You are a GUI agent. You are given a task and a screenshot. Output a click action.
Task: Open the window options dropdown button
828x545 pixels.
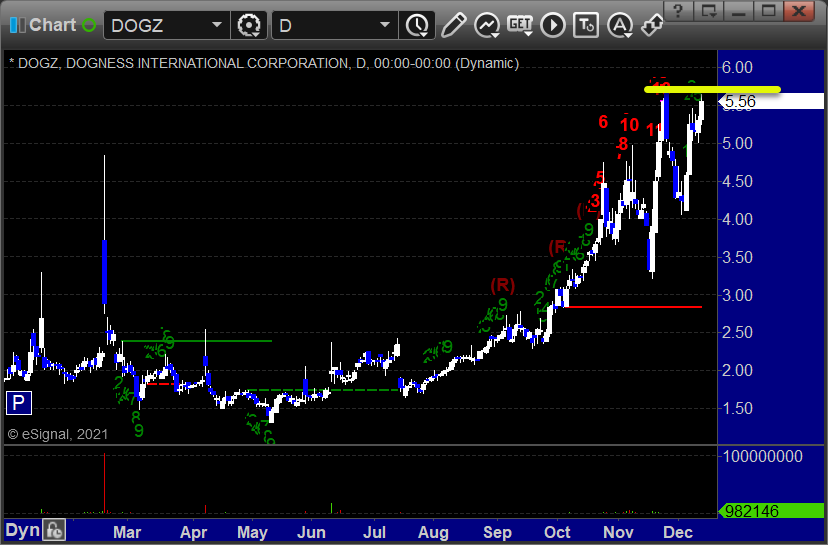click(709, 11)
